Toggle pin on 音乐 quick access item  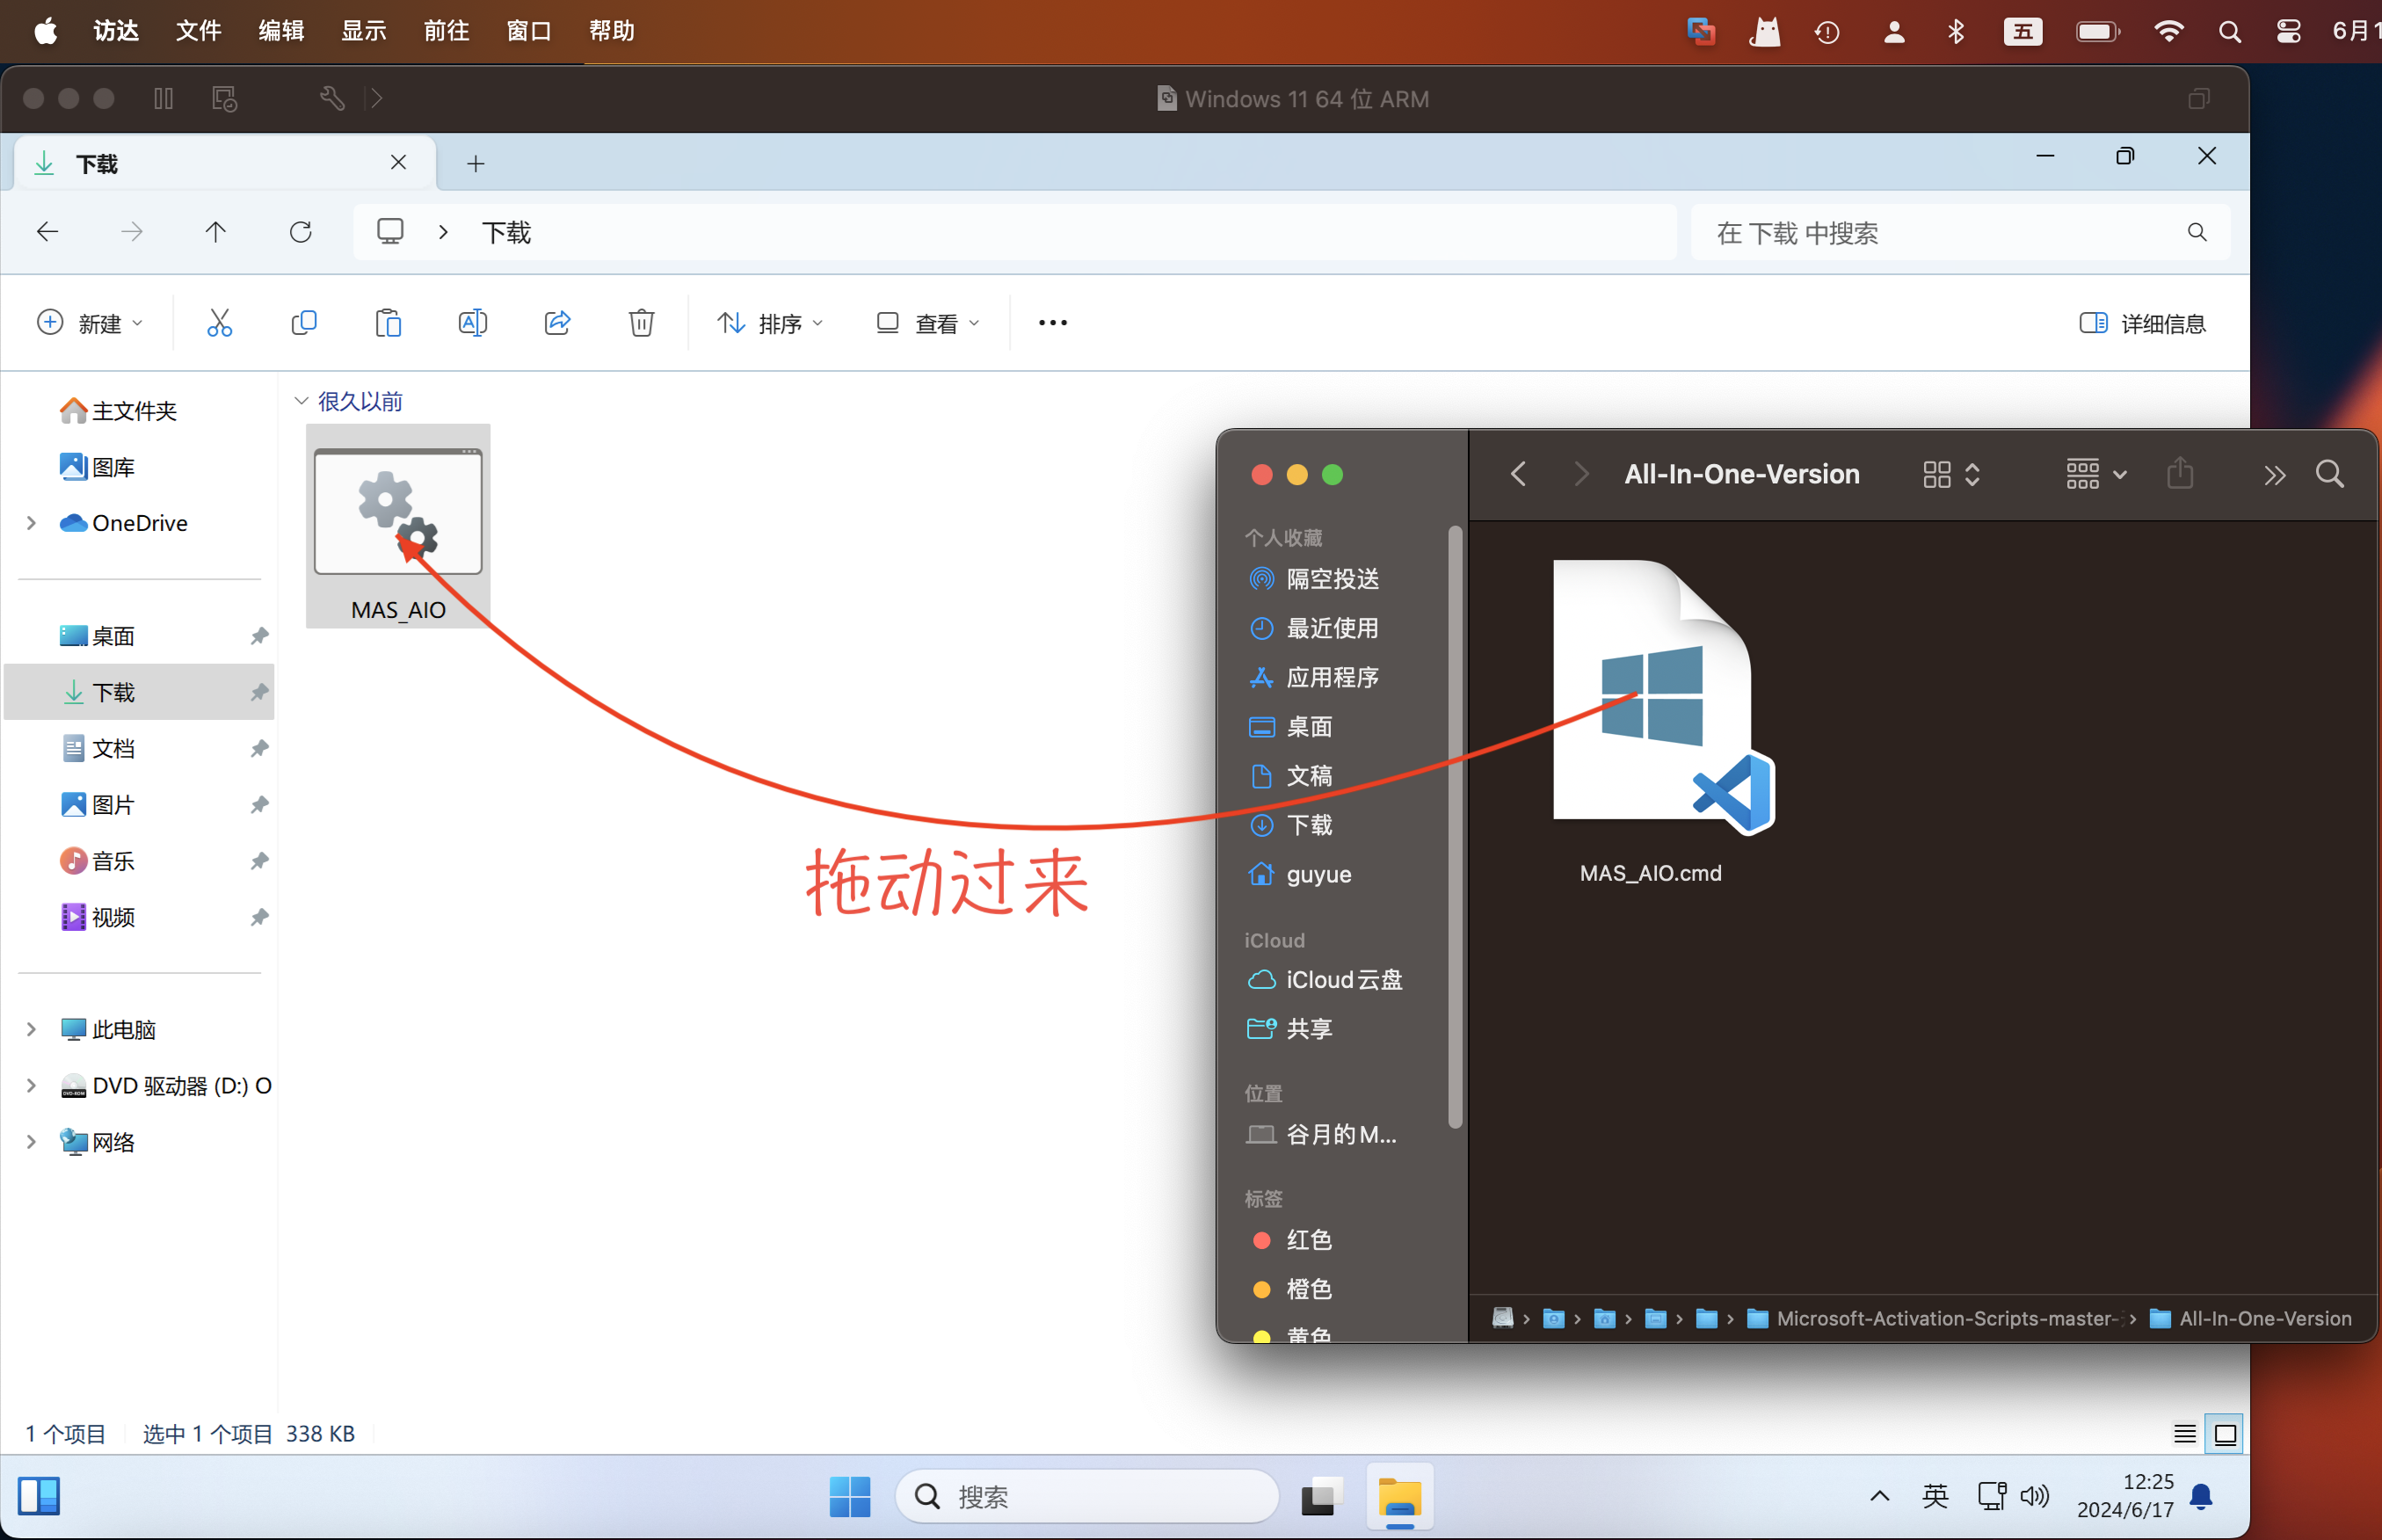coord(259,860)
